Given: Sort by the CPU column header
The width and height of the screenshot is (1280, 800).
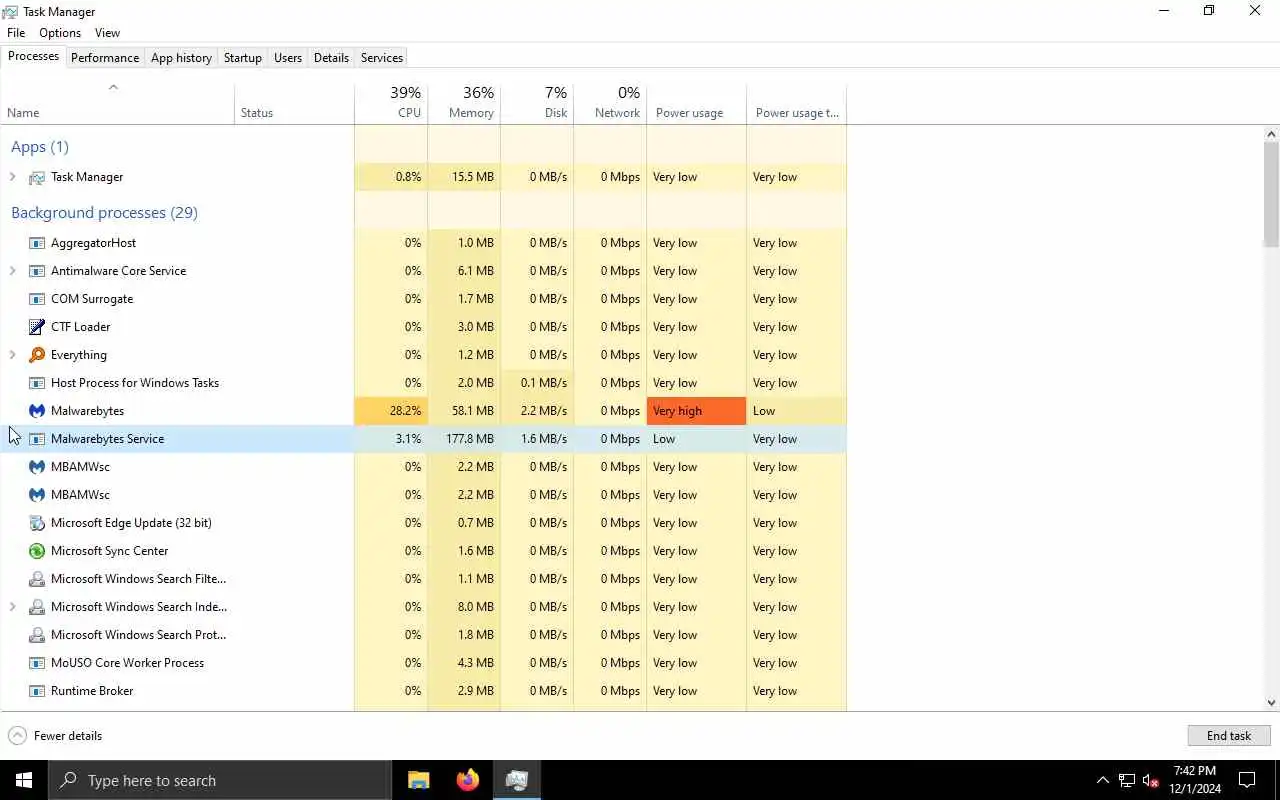Looking at the screenshot, I should [391, 103].
